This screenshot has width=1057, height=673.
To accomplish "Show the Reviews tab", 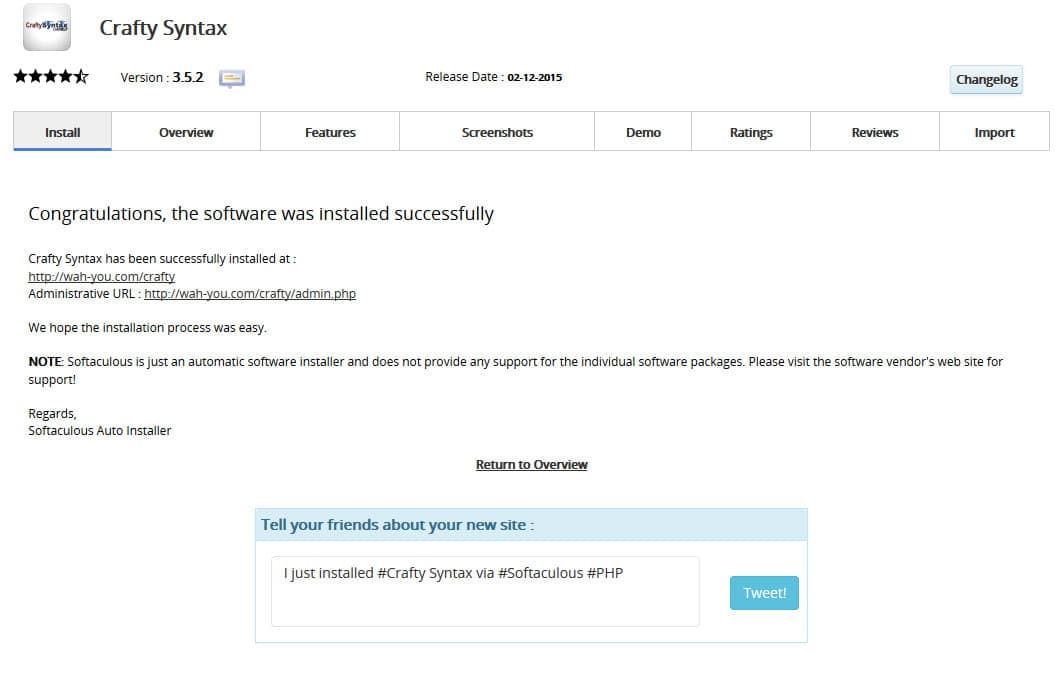I will [875, 132].
